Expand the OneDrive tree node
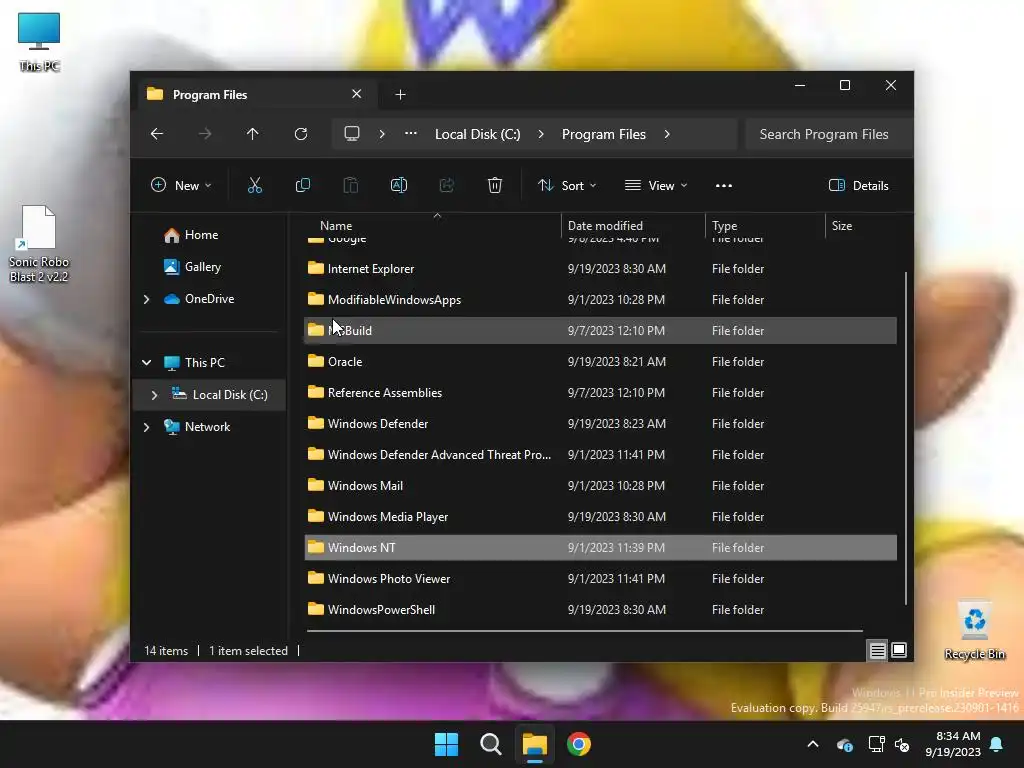The height and width of the screenshot is (768, 1024). (x=146, y=299)
